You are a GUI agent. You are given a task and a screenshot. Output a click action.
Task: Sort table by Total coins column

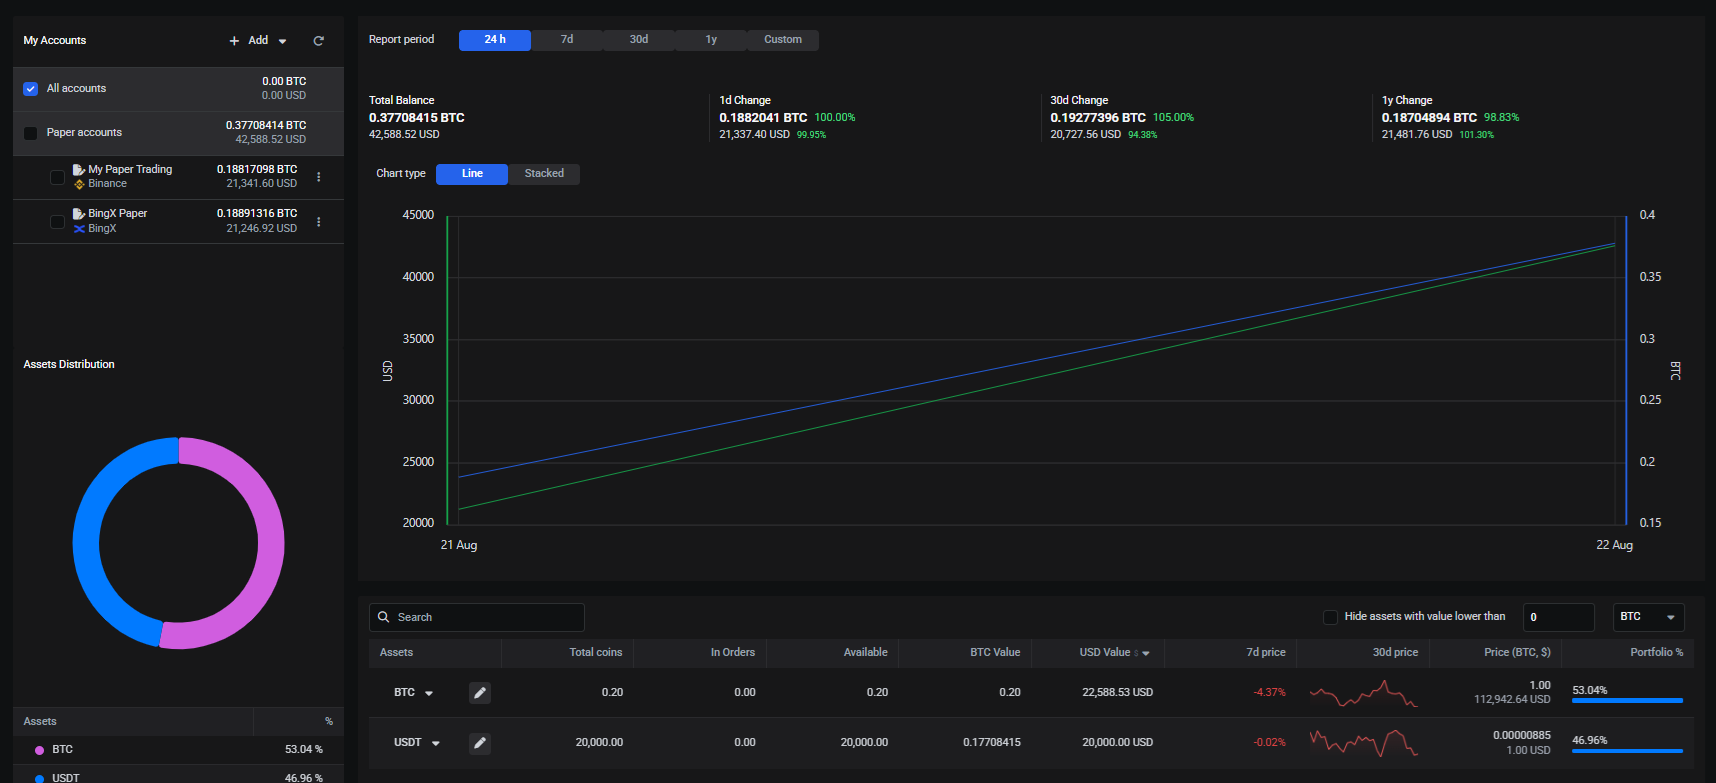coord(596,652)
